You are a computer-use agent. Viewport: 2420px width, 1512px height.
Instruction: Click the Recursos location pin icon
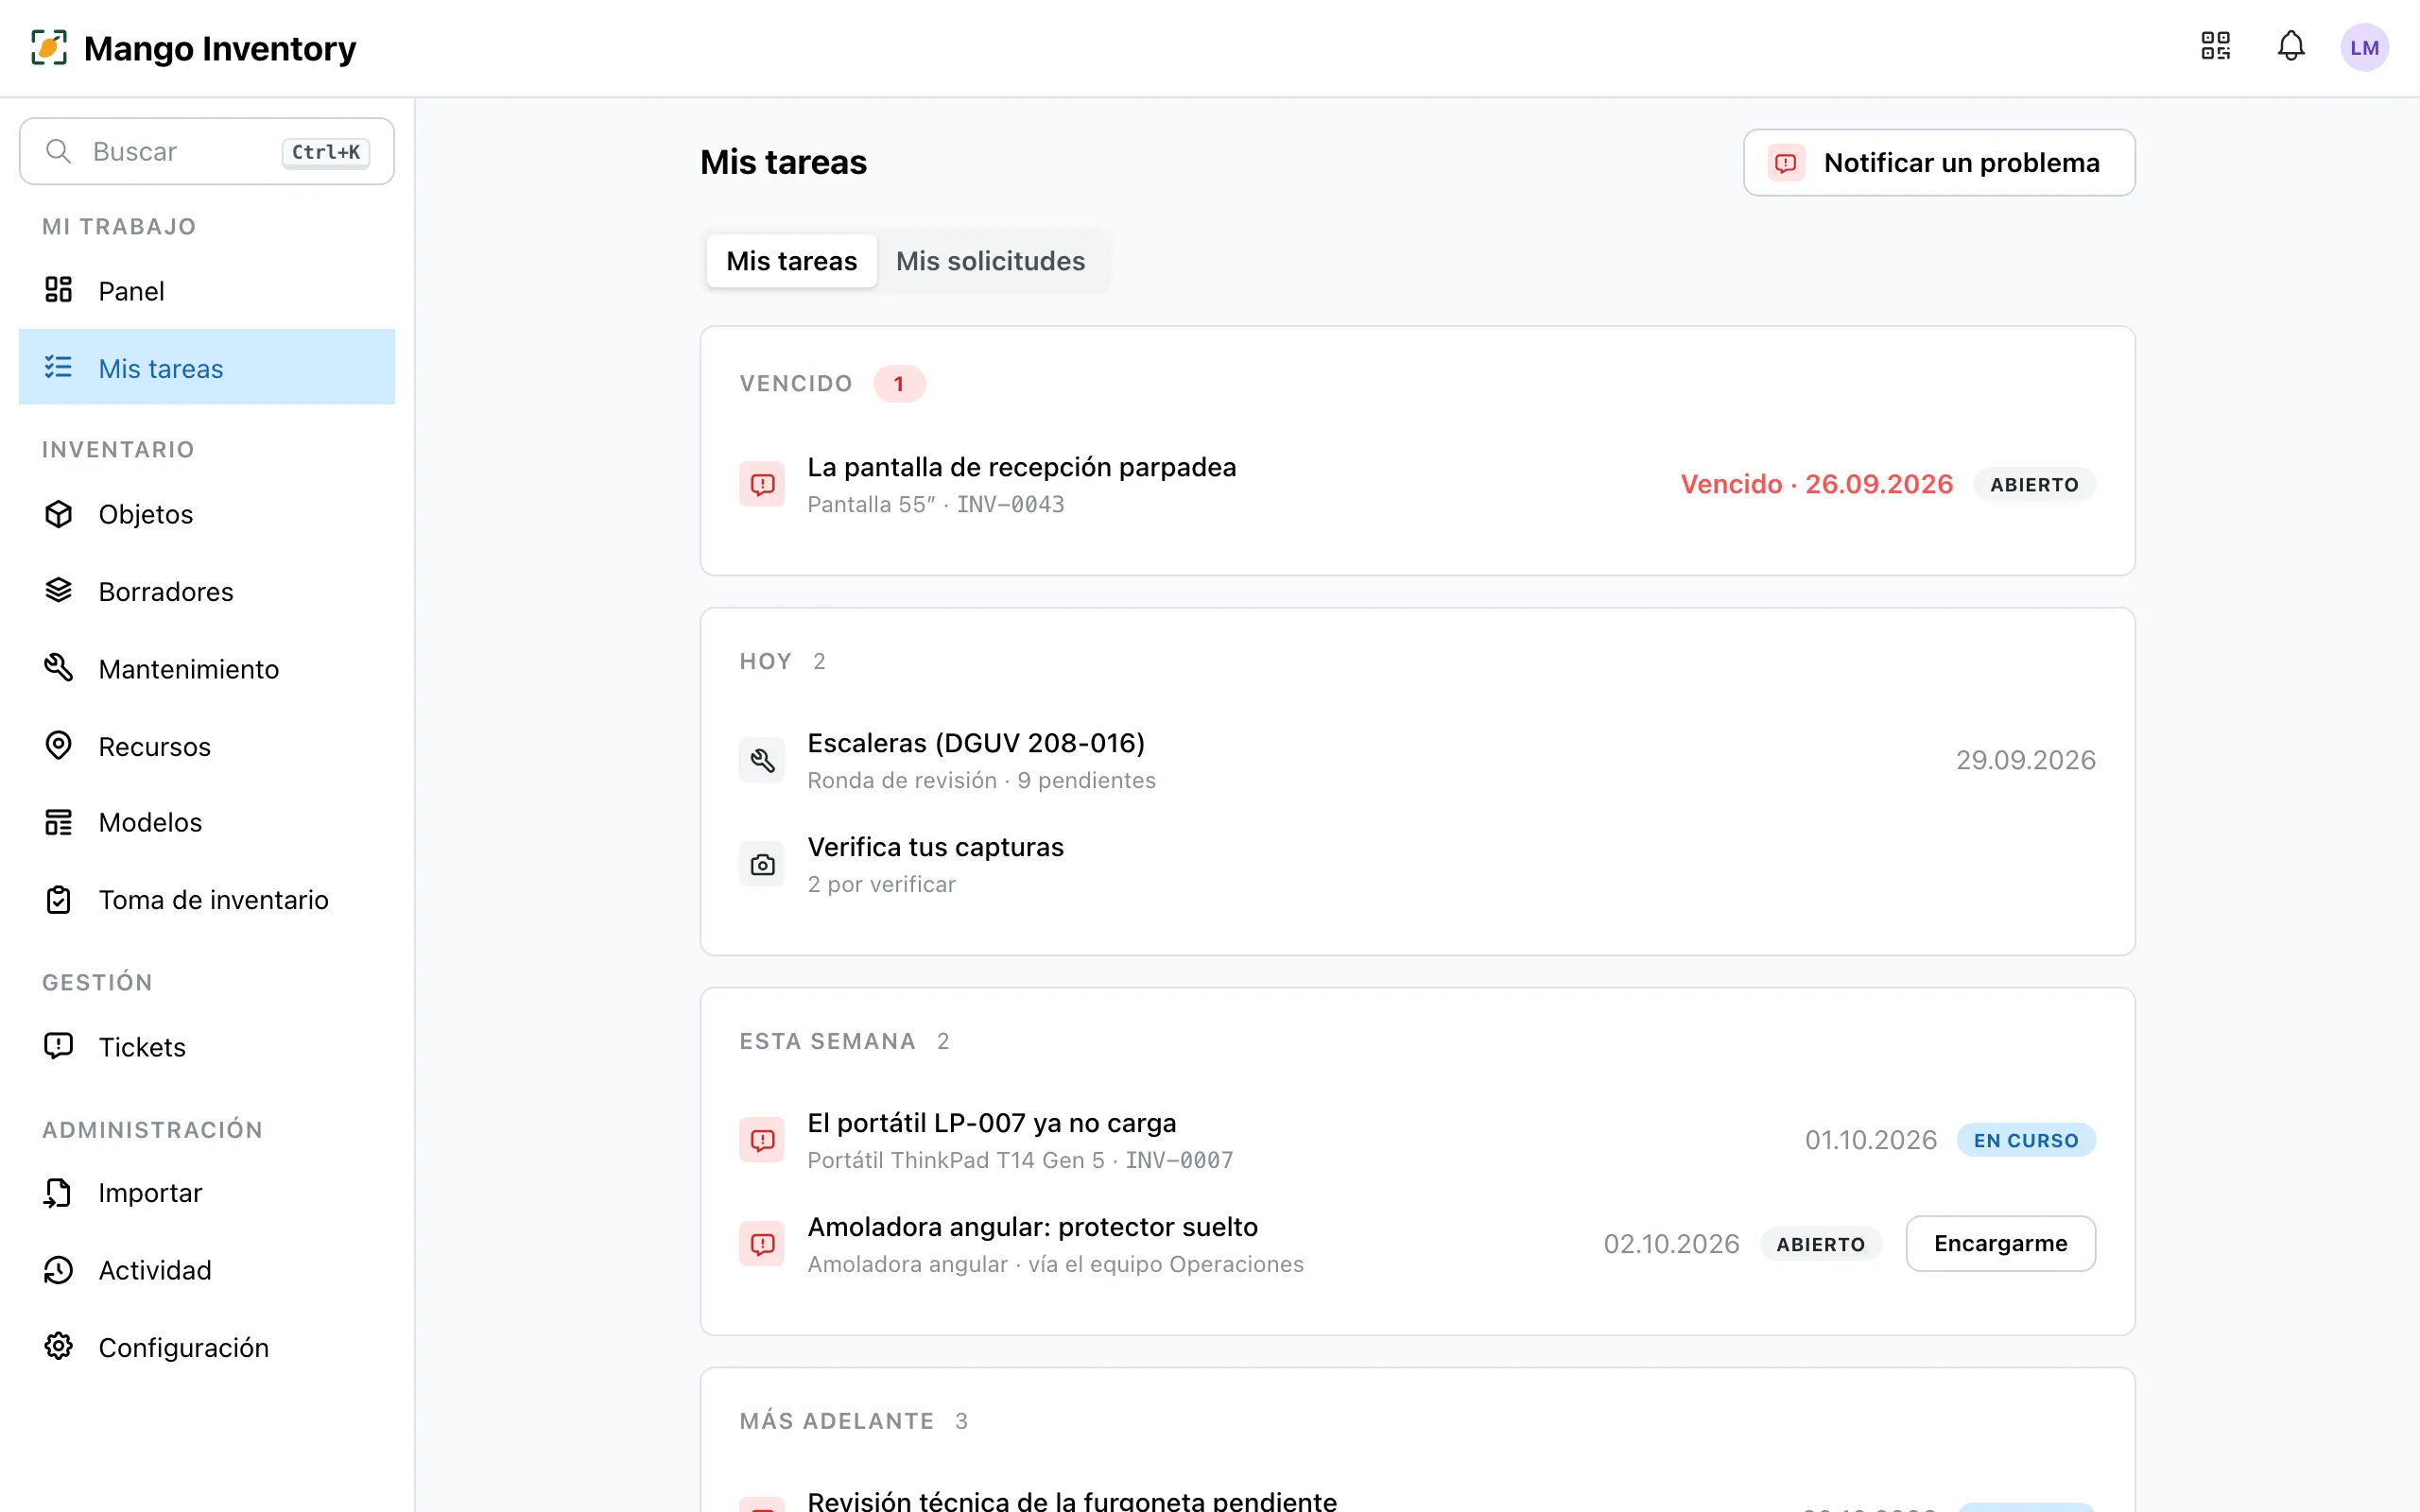coord(59,745)
